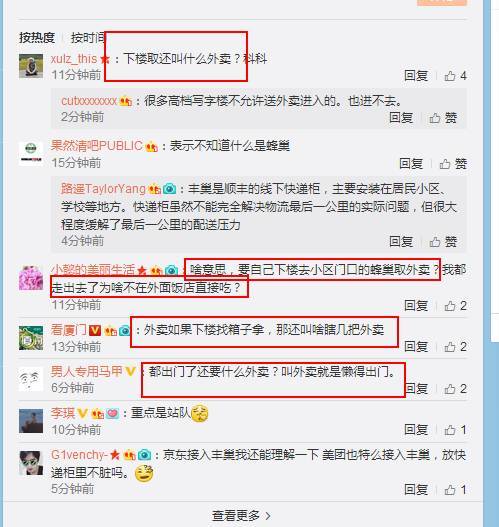Click 男人专用马甲's username
The image size is (499, 527).
click(86, 371)
